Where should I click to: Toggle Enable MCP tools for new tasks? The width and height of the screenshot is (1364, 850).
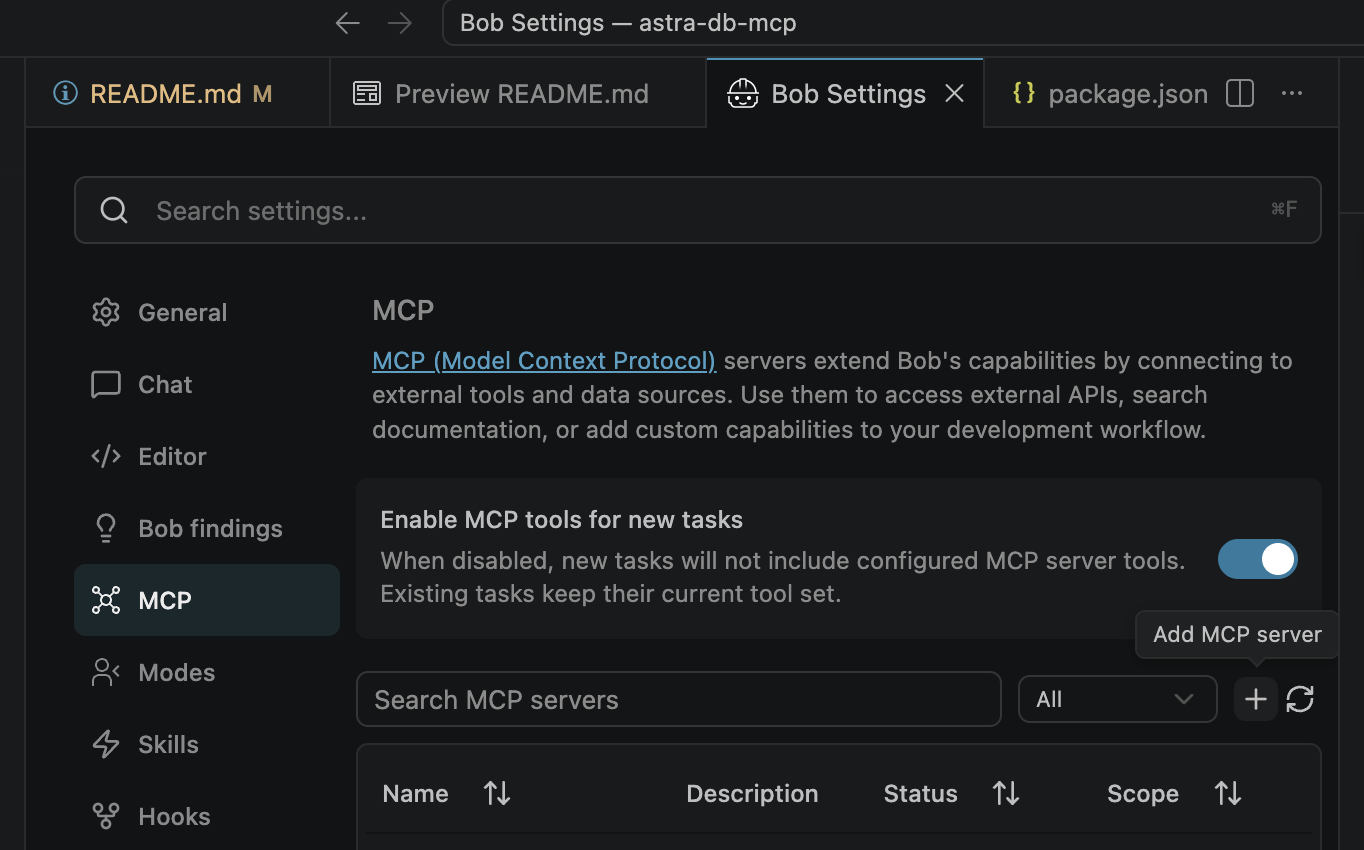(1258, 560)
